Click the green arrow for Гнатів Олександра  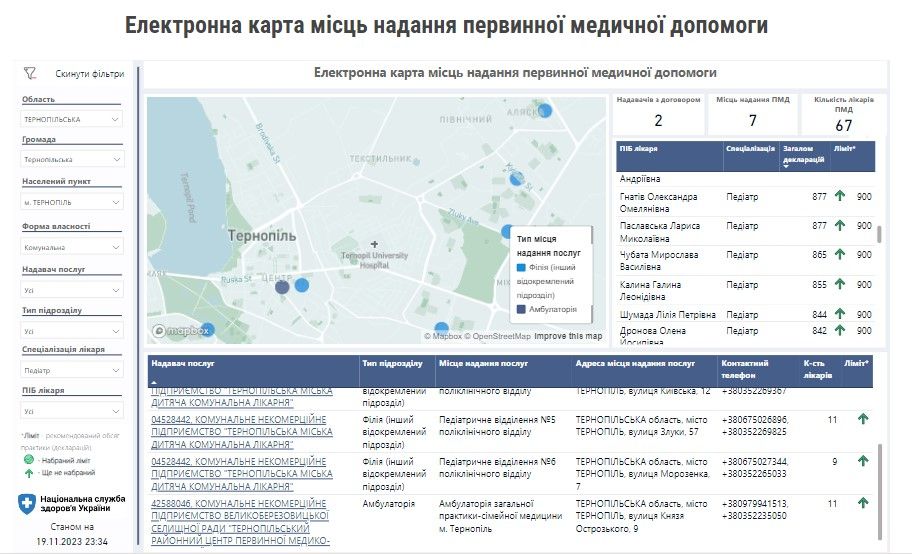(x=840, y=196)
